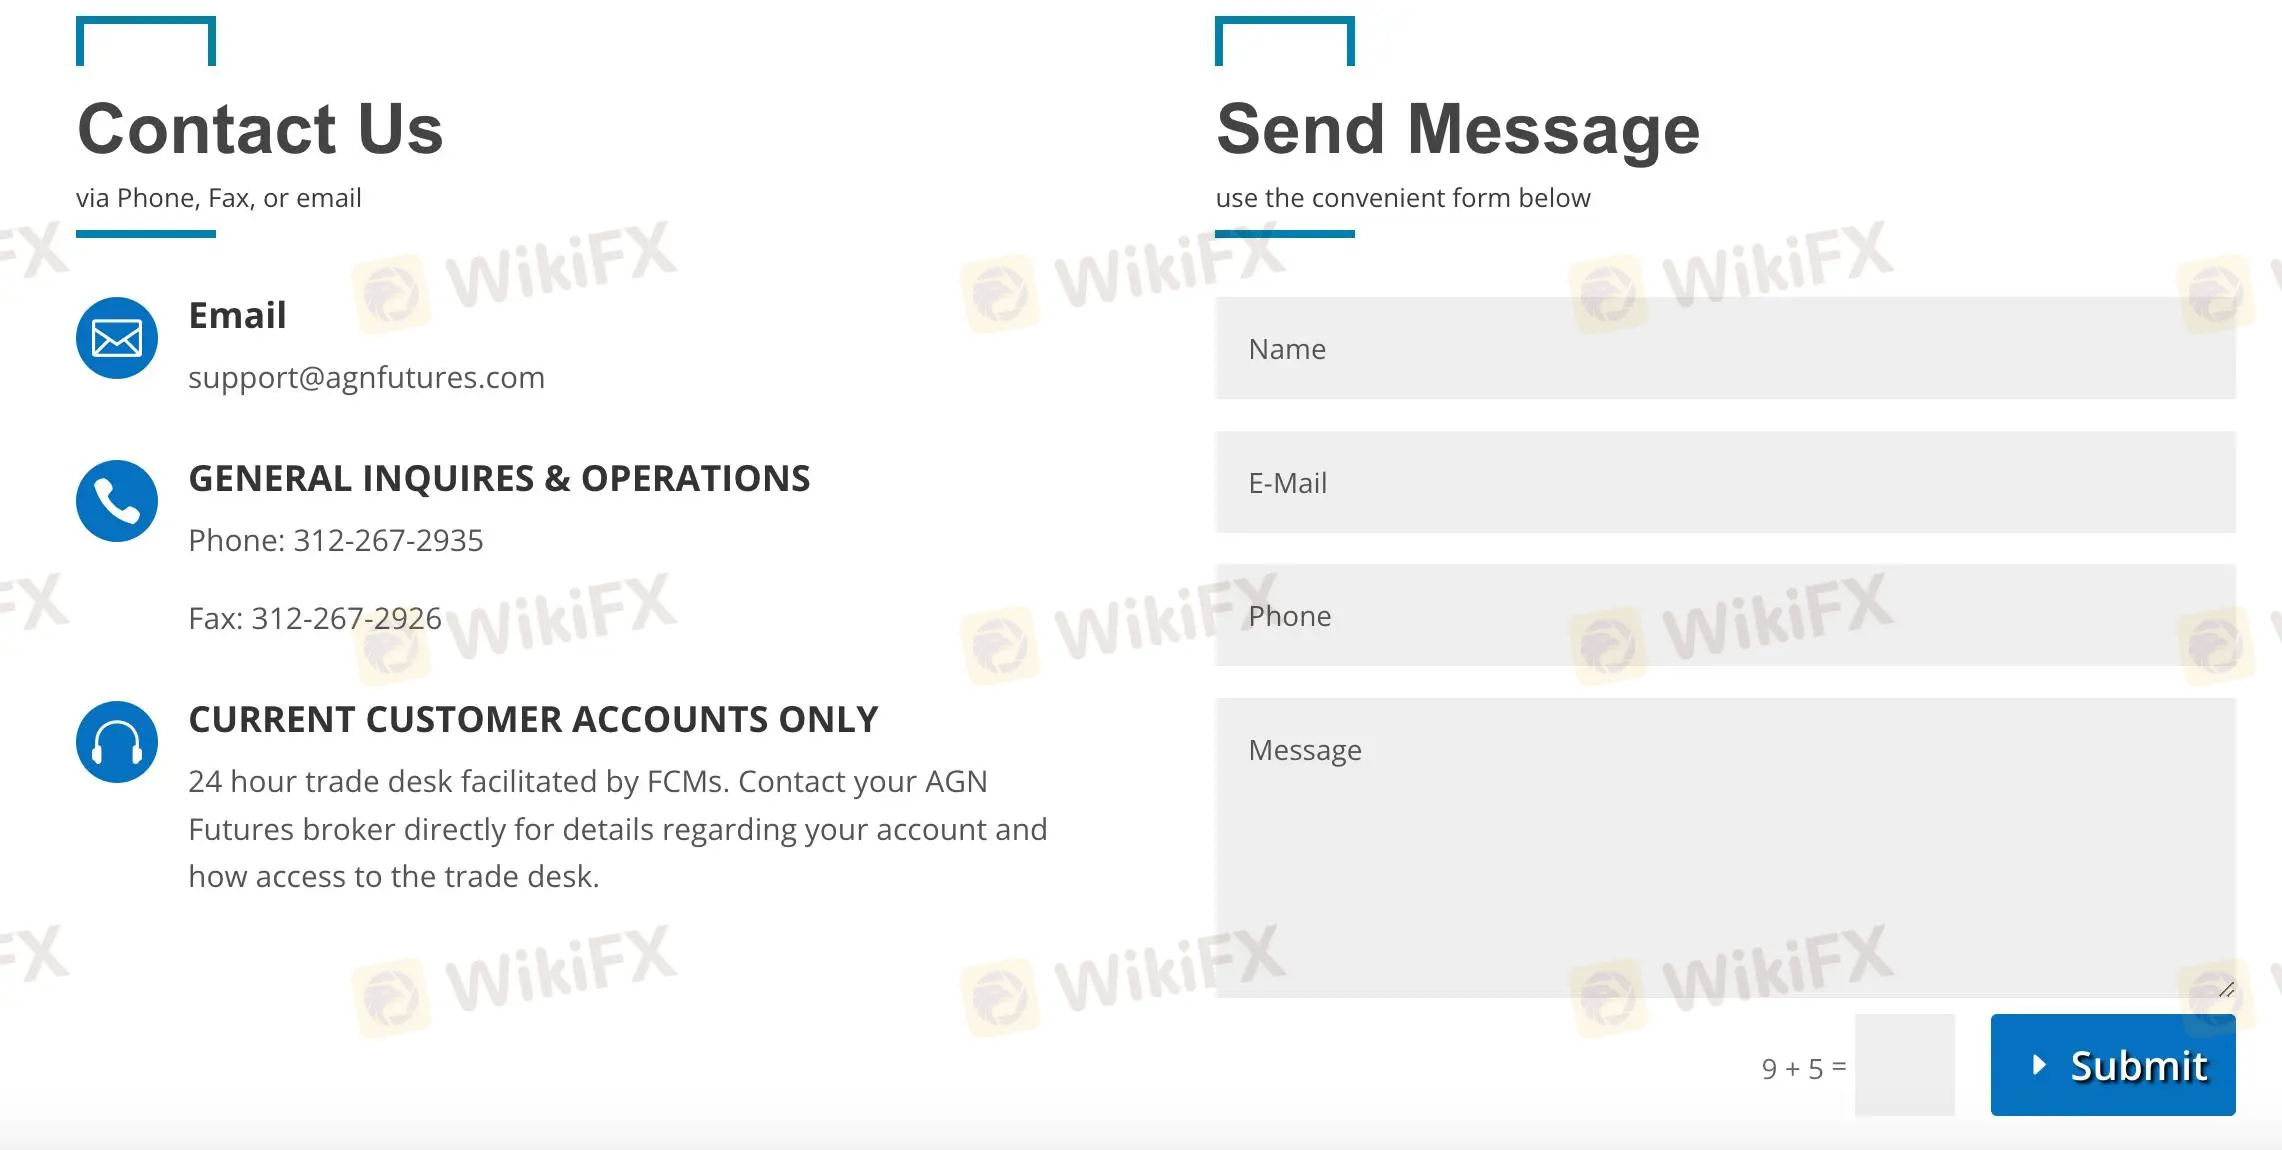Submit the message form
This screenshot has width=2282, height=1150.
pos(2113,1065)
